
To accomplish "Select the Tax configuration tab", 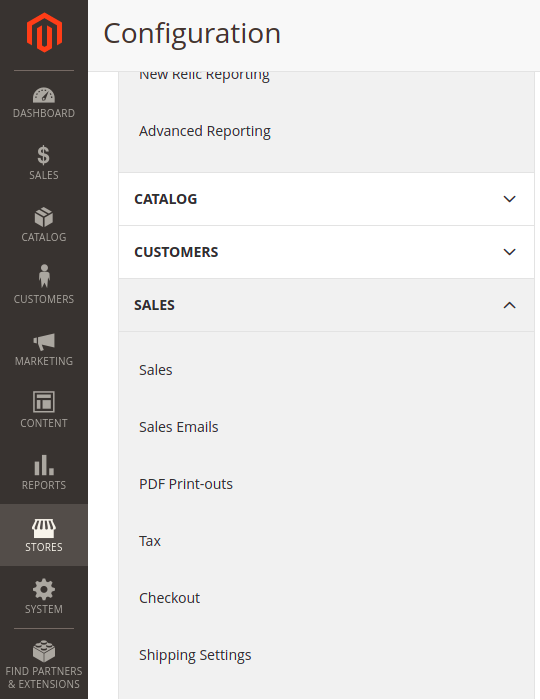I will pos(150,541).
